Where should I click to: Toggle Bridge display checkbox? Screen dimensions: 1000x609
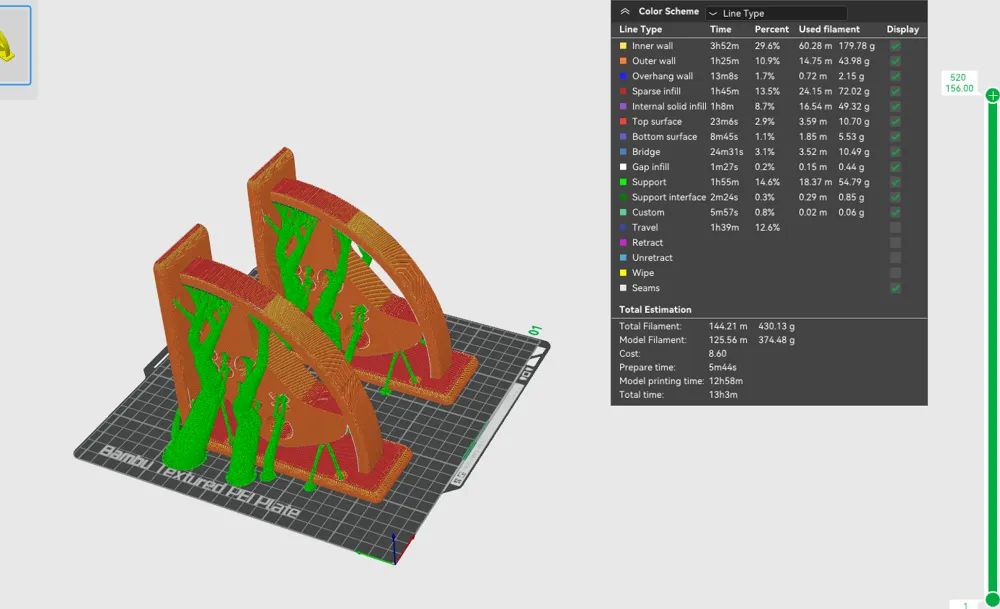[x=895, y=152]
